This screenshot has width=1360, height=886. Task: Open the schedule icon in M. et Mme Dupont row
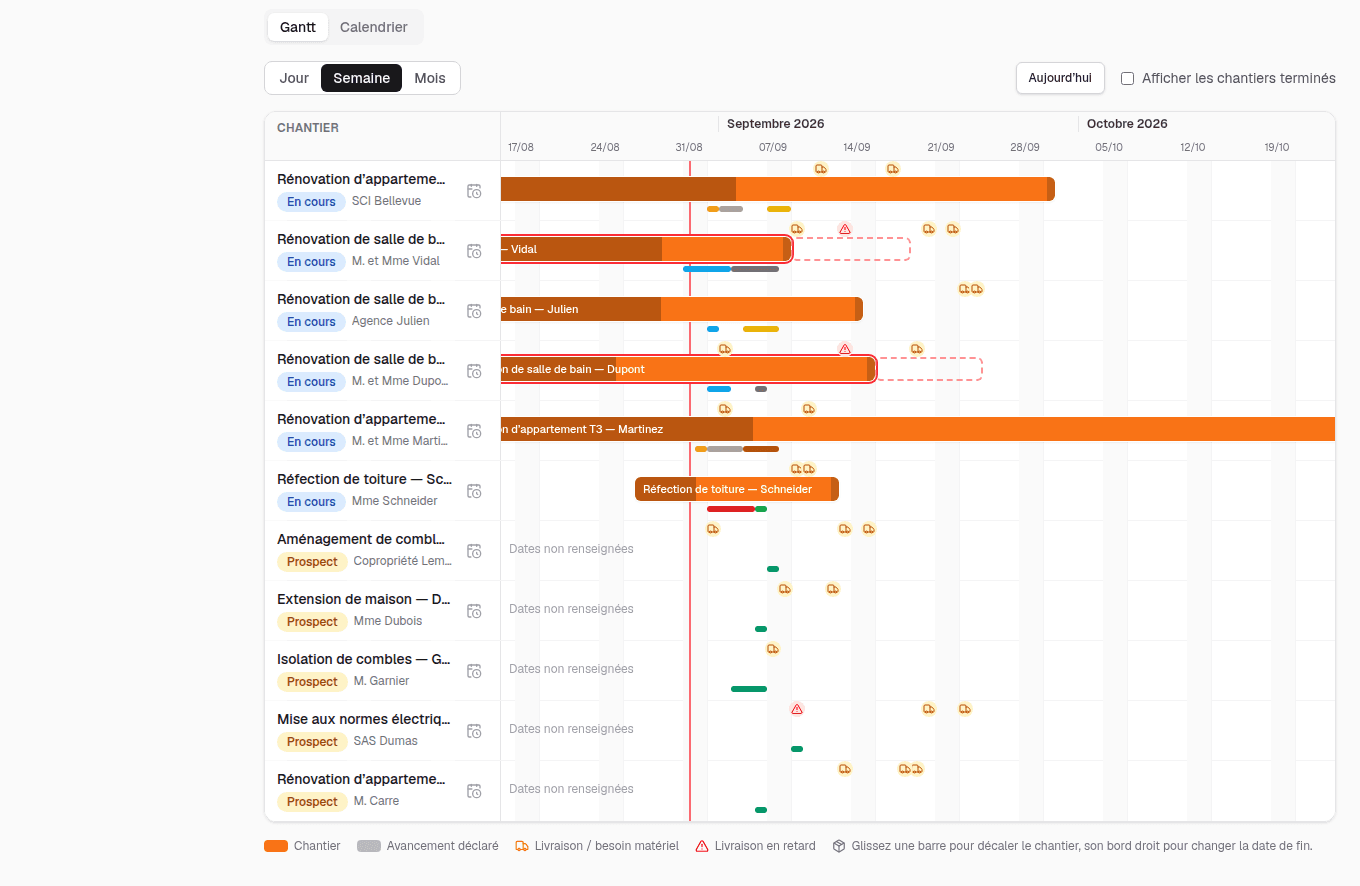[475, 371]
